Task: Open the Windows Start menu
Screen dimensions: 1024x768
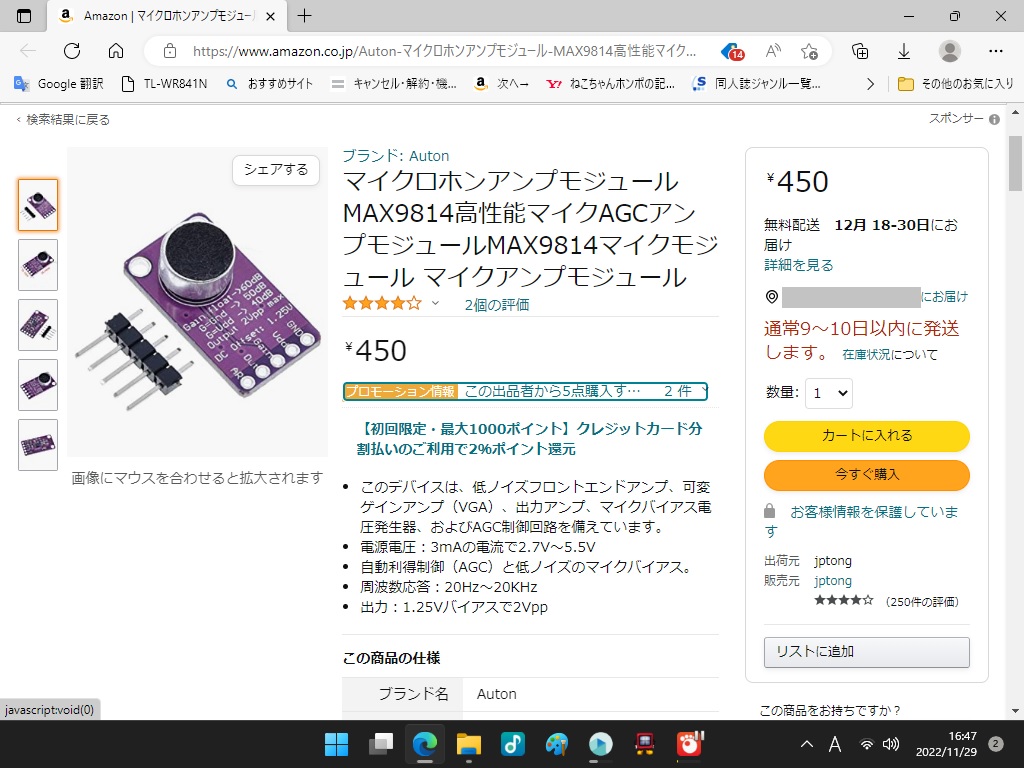Action: (x=337, y=744)
